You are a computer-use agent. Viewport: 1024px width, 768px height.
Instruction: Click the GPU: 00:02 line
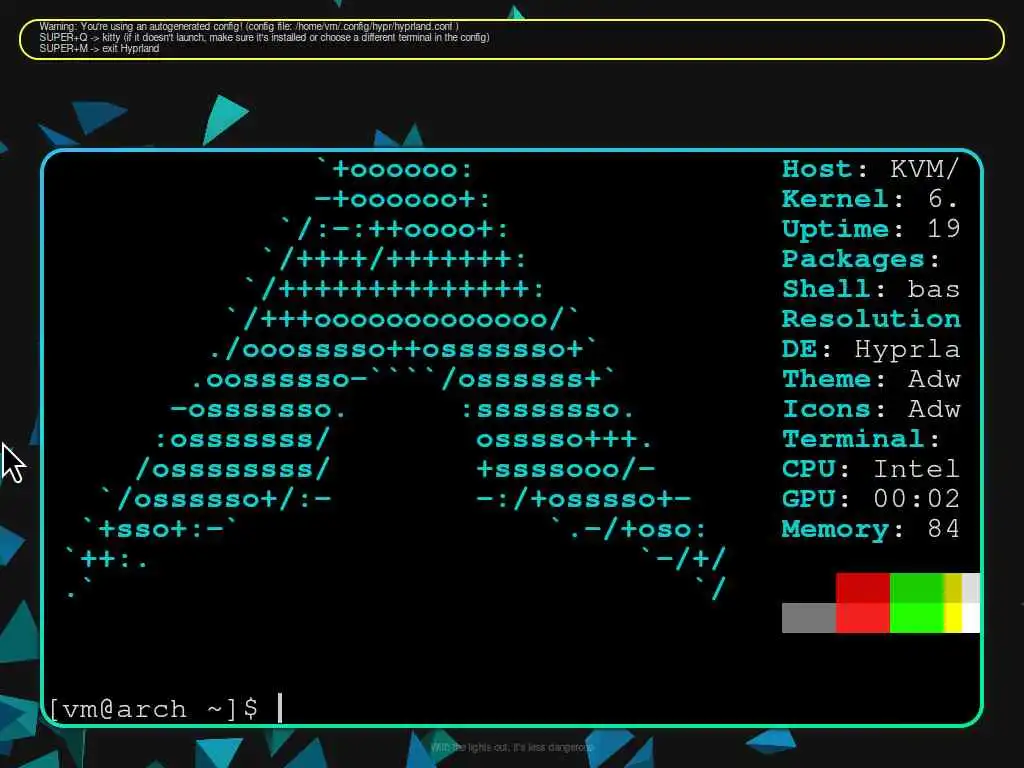[x=871, y=499]
